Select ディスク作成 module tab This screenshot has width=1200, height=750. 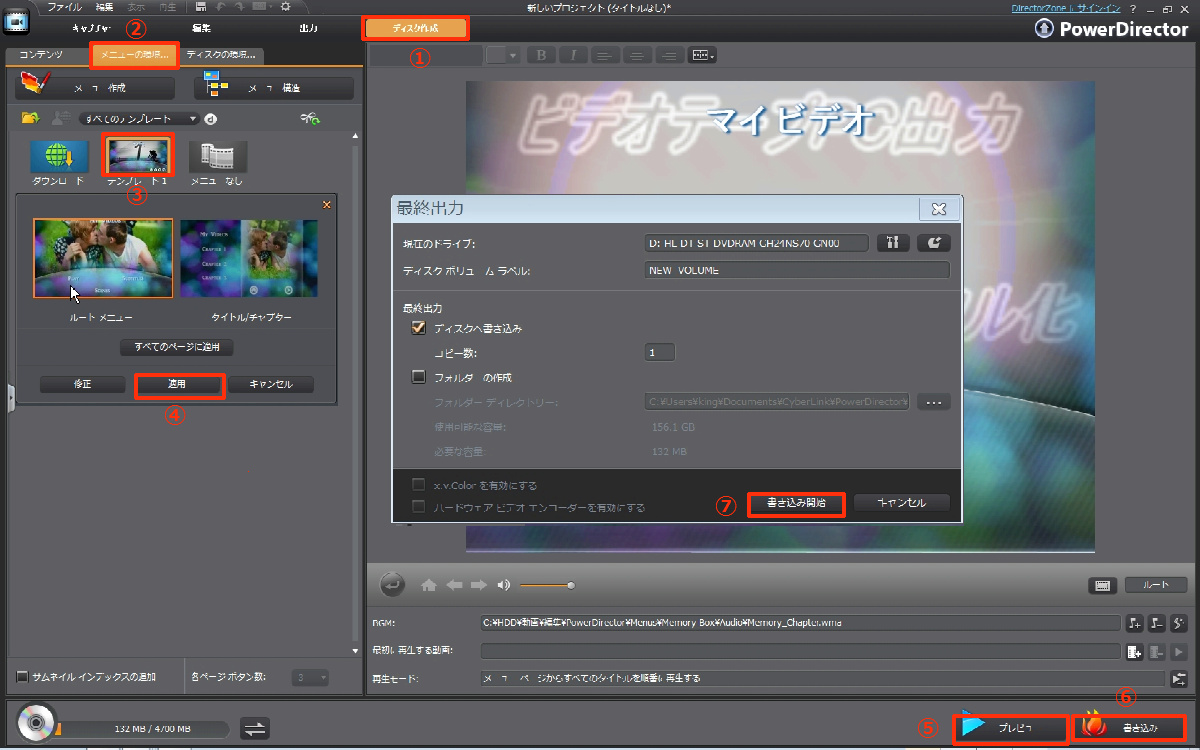[415, 28]
